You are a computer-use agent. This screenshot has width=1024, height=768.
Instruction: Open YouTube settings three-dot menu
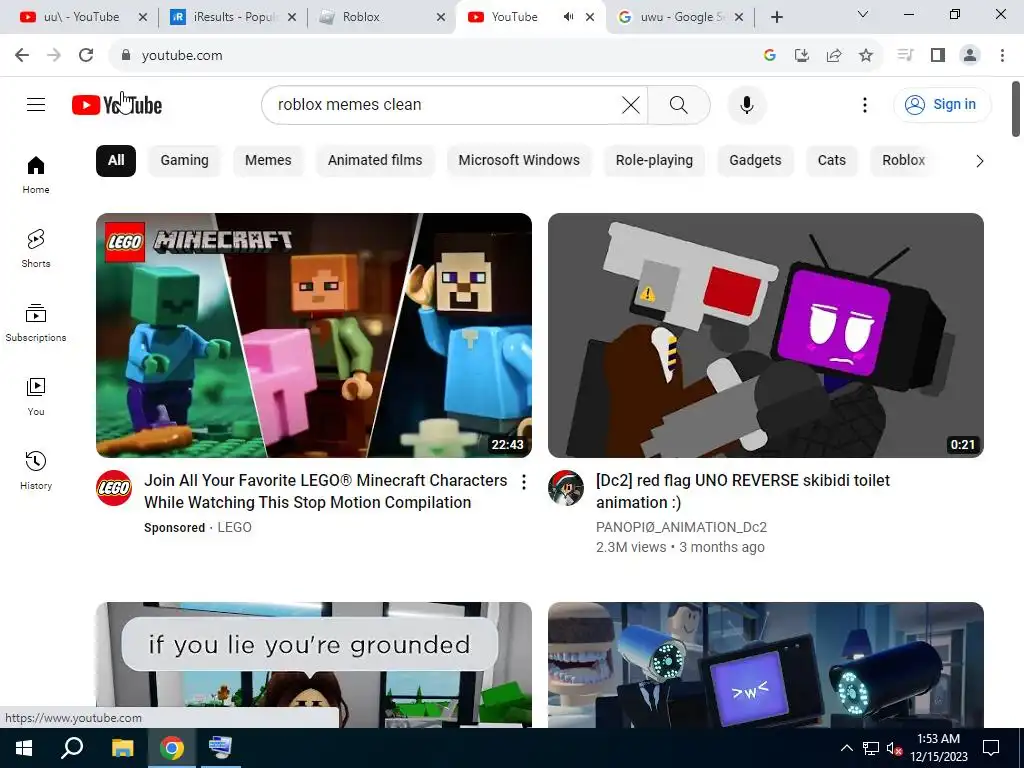(x=865, y=104)
